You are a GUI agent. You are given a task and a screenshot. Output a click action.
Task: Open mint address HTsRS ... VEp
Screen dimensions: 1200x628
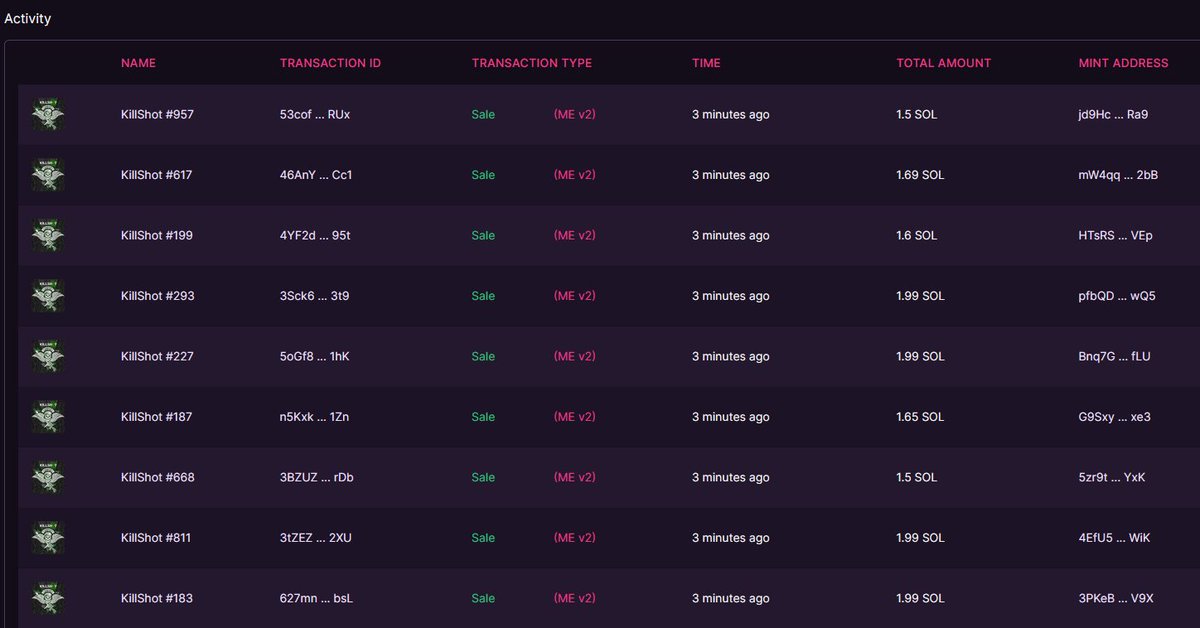[1115, 235]
